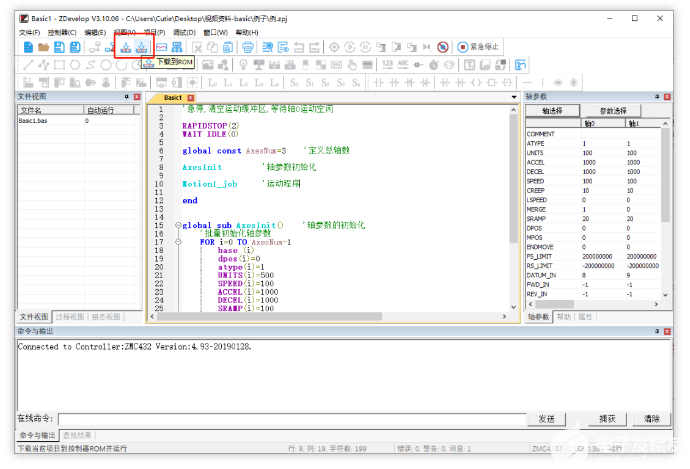Open the 文件(F) menu
The height and width of the screenshot is (469, 690).
[x=30, y=32]
